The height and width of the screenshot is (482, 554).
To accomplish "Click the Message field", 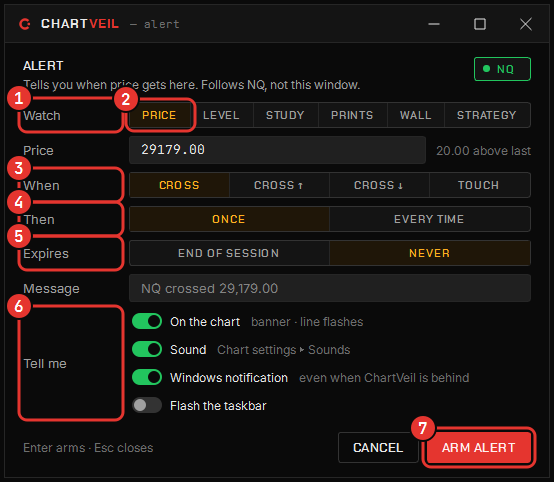I will click(x=330, y=288).
